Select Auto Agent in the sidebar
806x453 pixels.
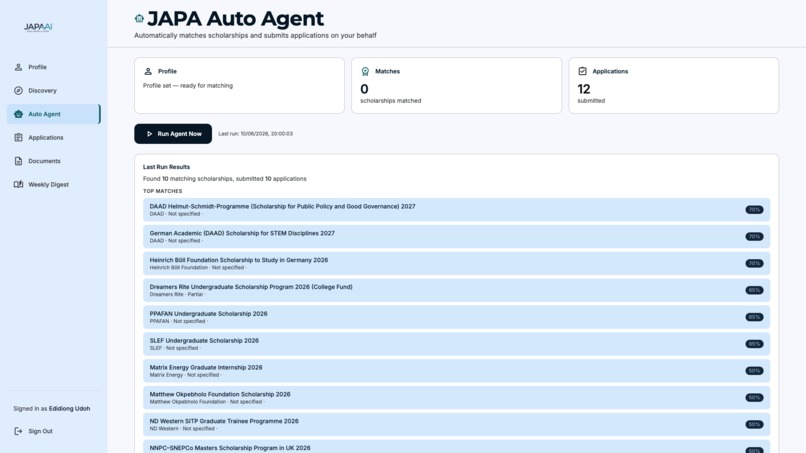pos(53,114)
